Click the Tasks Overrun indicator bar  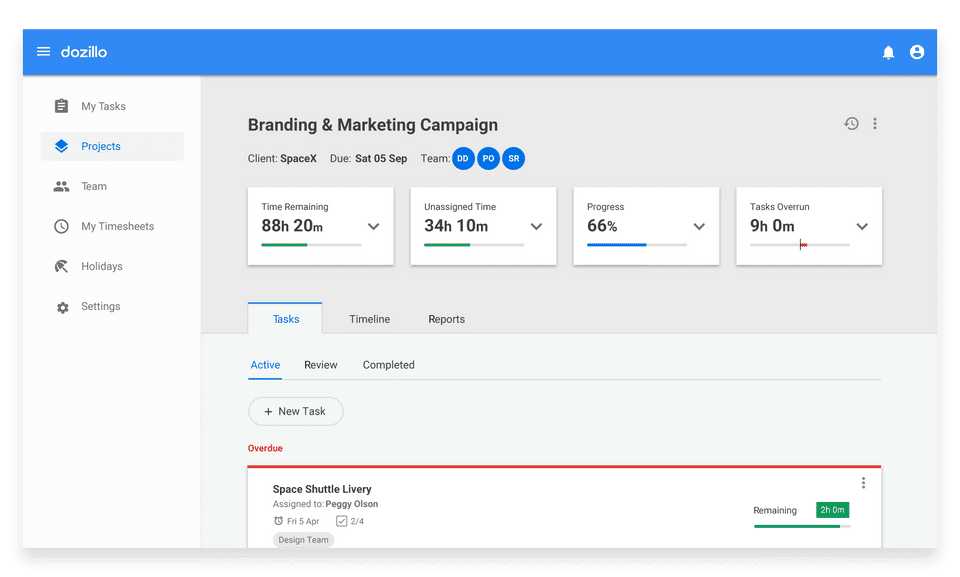tap(800, 245)
